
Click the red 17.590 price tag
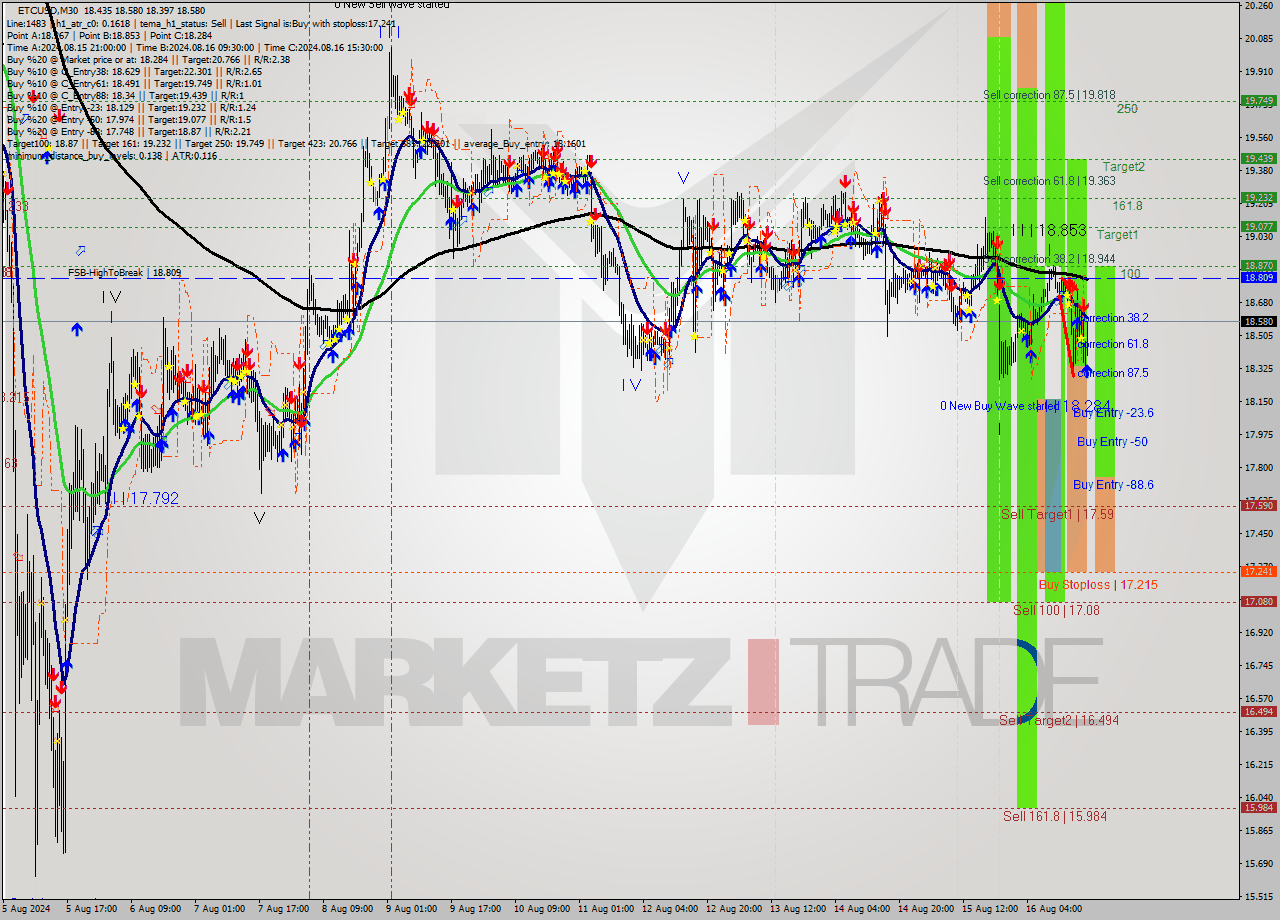coord(1258,506)
